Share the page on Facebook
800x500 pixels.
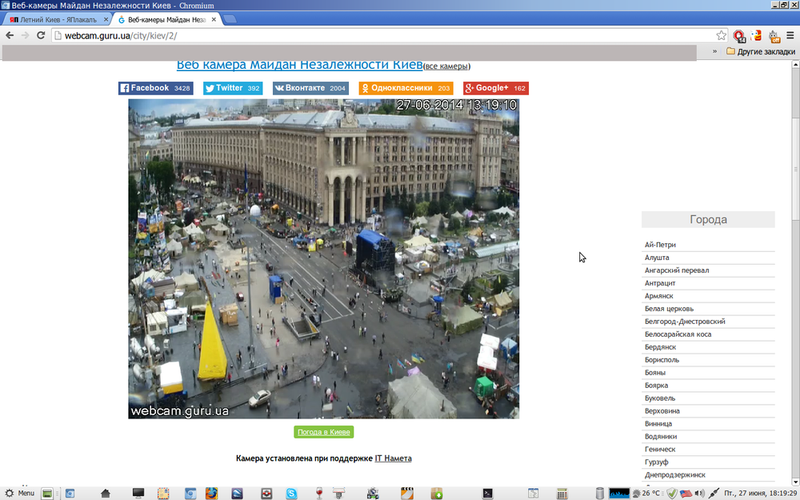[x=156, y=88]
